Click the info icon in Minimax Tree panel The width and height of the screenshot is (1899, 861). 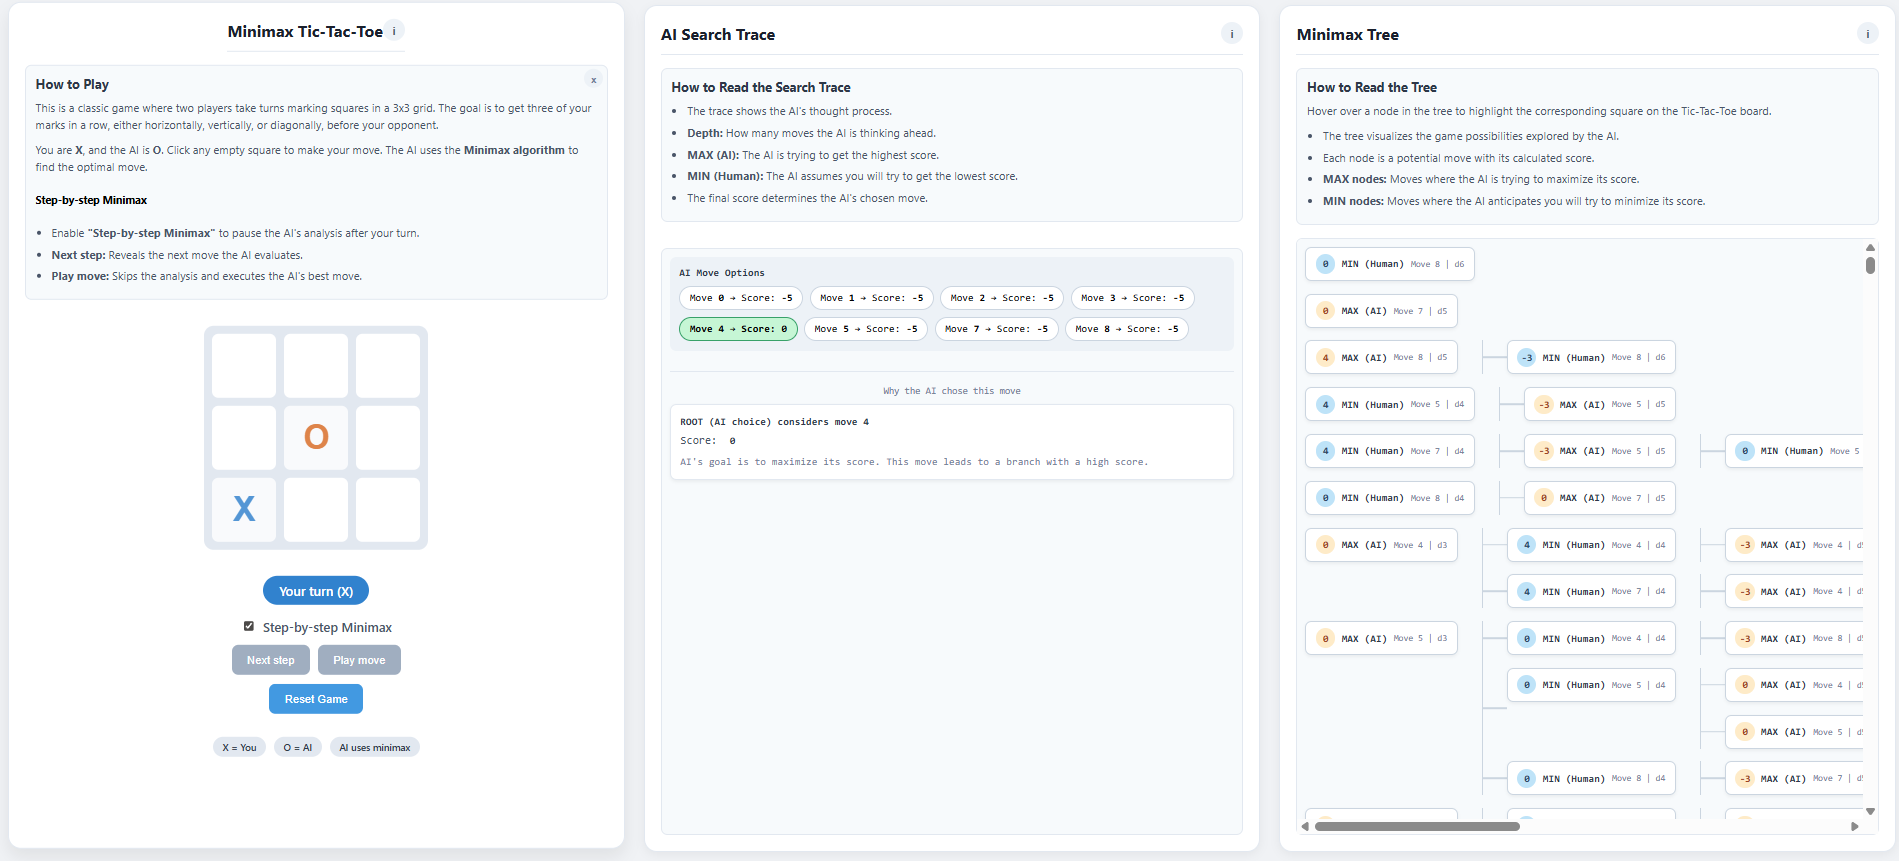pyautogui.click(x=1867, y=34)
